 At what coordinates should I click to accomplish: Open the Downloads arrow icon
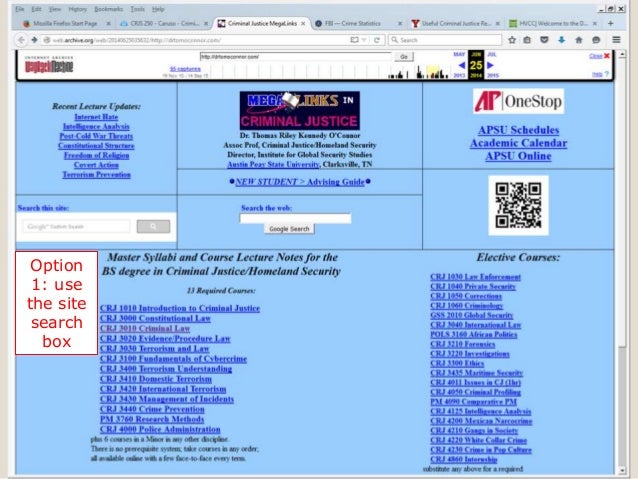(x=562, y=40)
